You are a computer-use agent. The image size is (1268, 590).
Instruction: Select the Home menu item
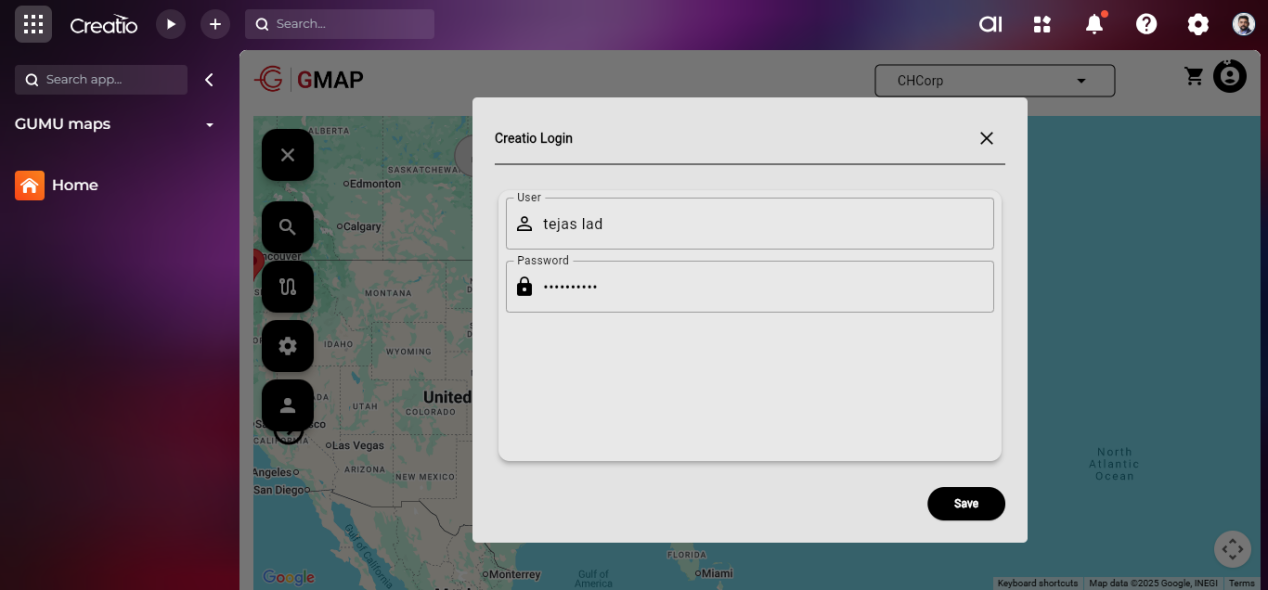click(x=74, y=185)
